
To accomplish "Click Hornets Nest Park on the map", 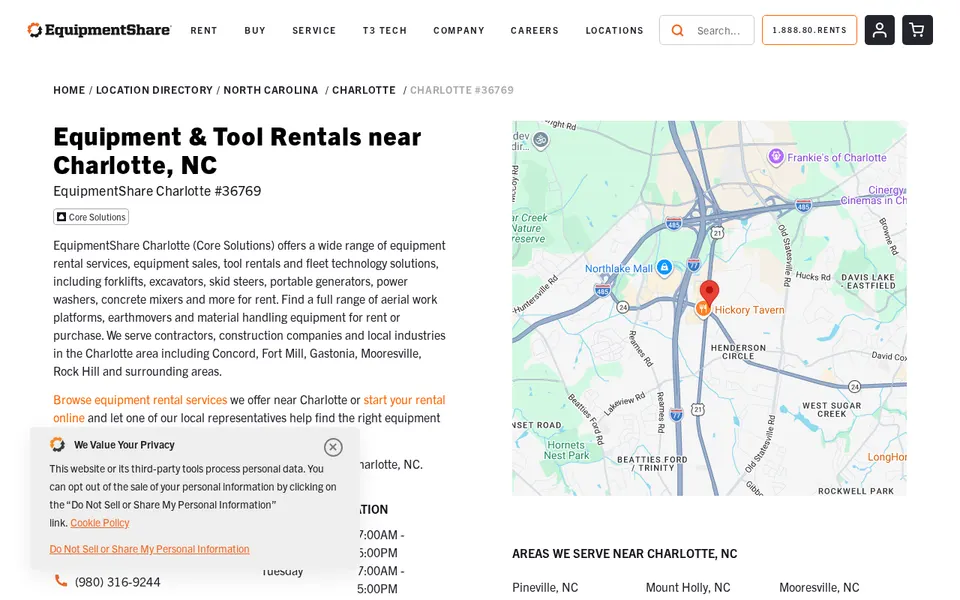I will (566, 450).
